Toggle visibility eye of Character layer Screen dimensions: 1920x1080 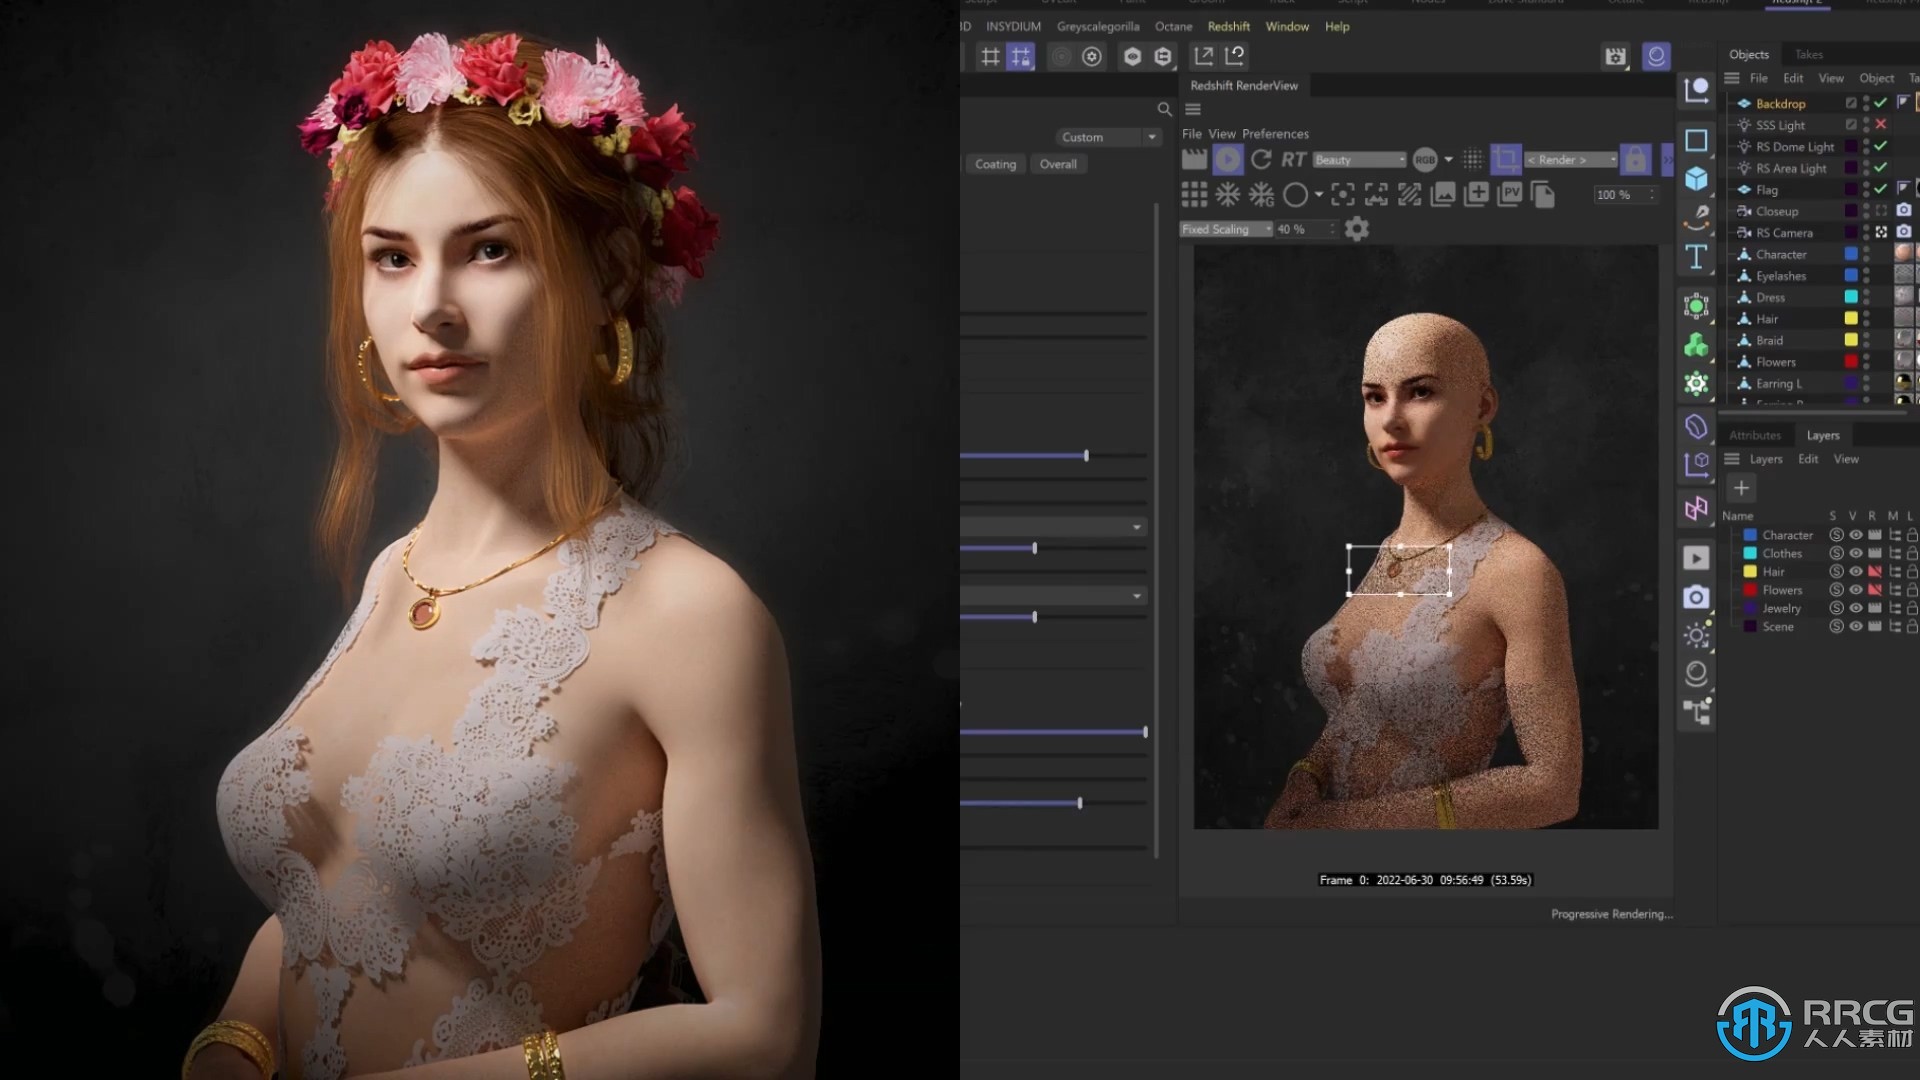(1856, 535)
